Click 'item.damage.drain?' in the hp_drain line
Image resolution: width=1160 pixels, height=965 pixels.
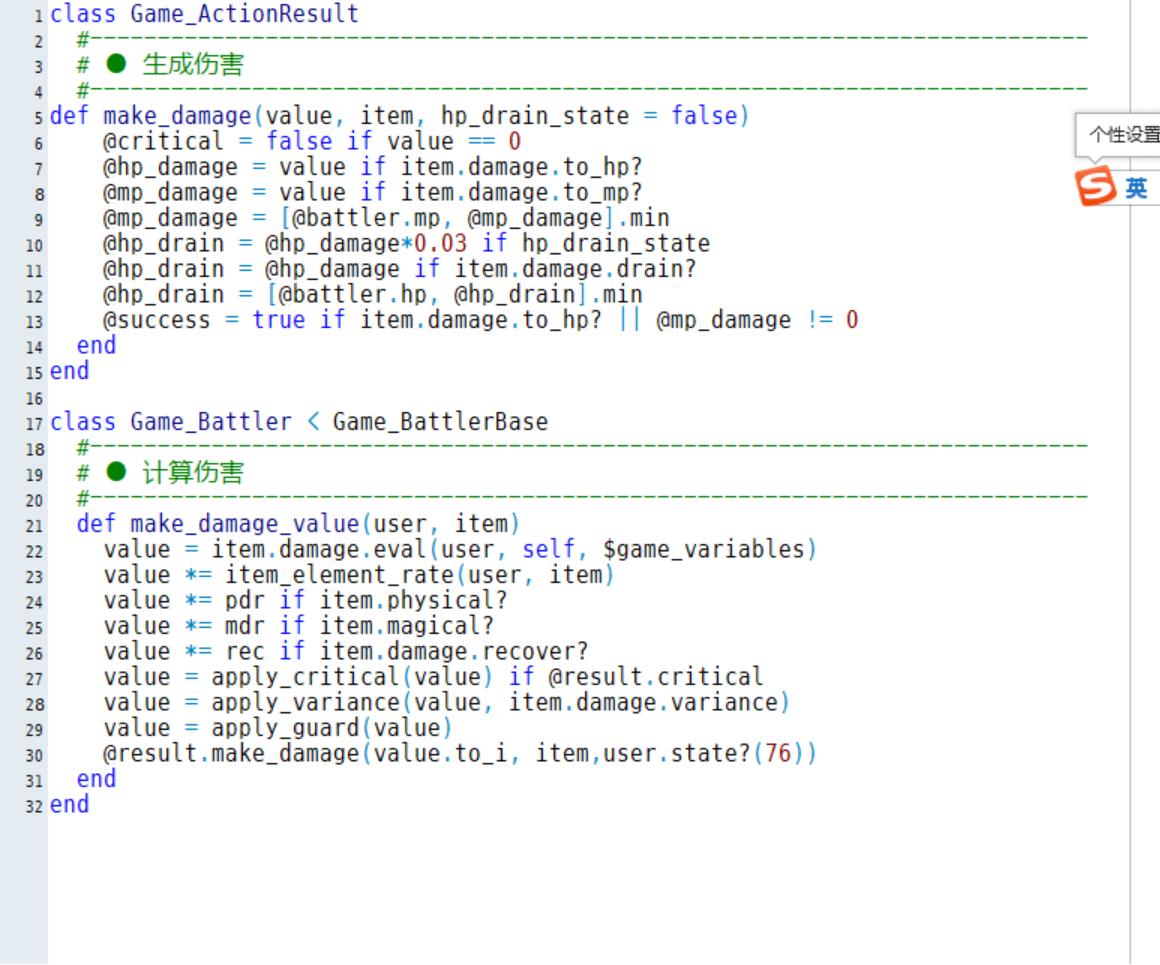click(x=576, y=269)
